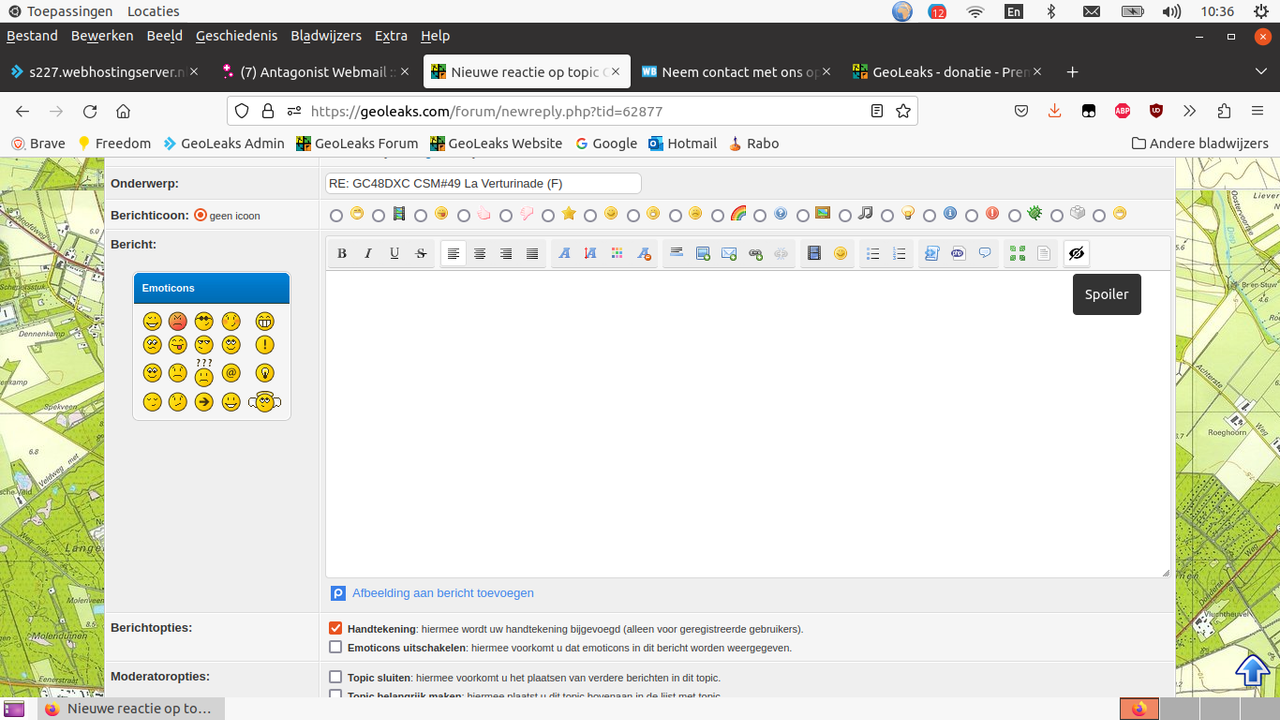Show more toolbar tools via overflow chevron
1280x720 pixels.
click(x=1189, y=111)
